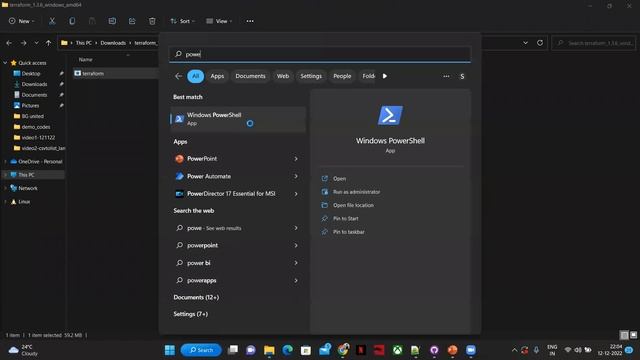This screenshot has height=360, width=640.
Task: Collapse Quick access tree node
Action: pyautogui.click(x=5, y=63)
